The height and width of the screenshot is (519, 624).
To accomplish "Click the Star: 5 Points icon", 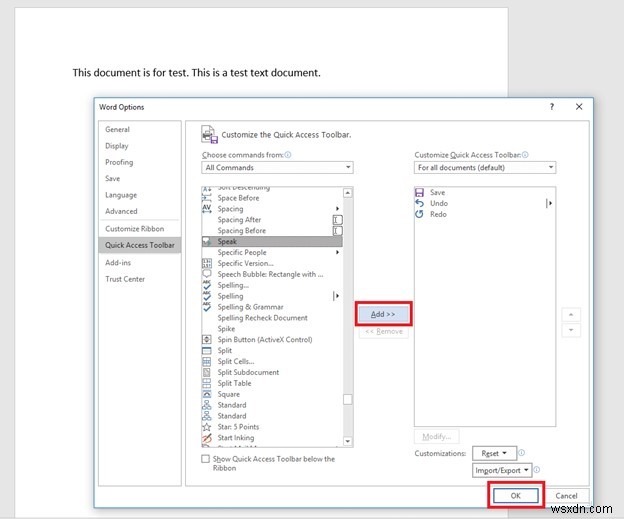I will click(207, 427).
